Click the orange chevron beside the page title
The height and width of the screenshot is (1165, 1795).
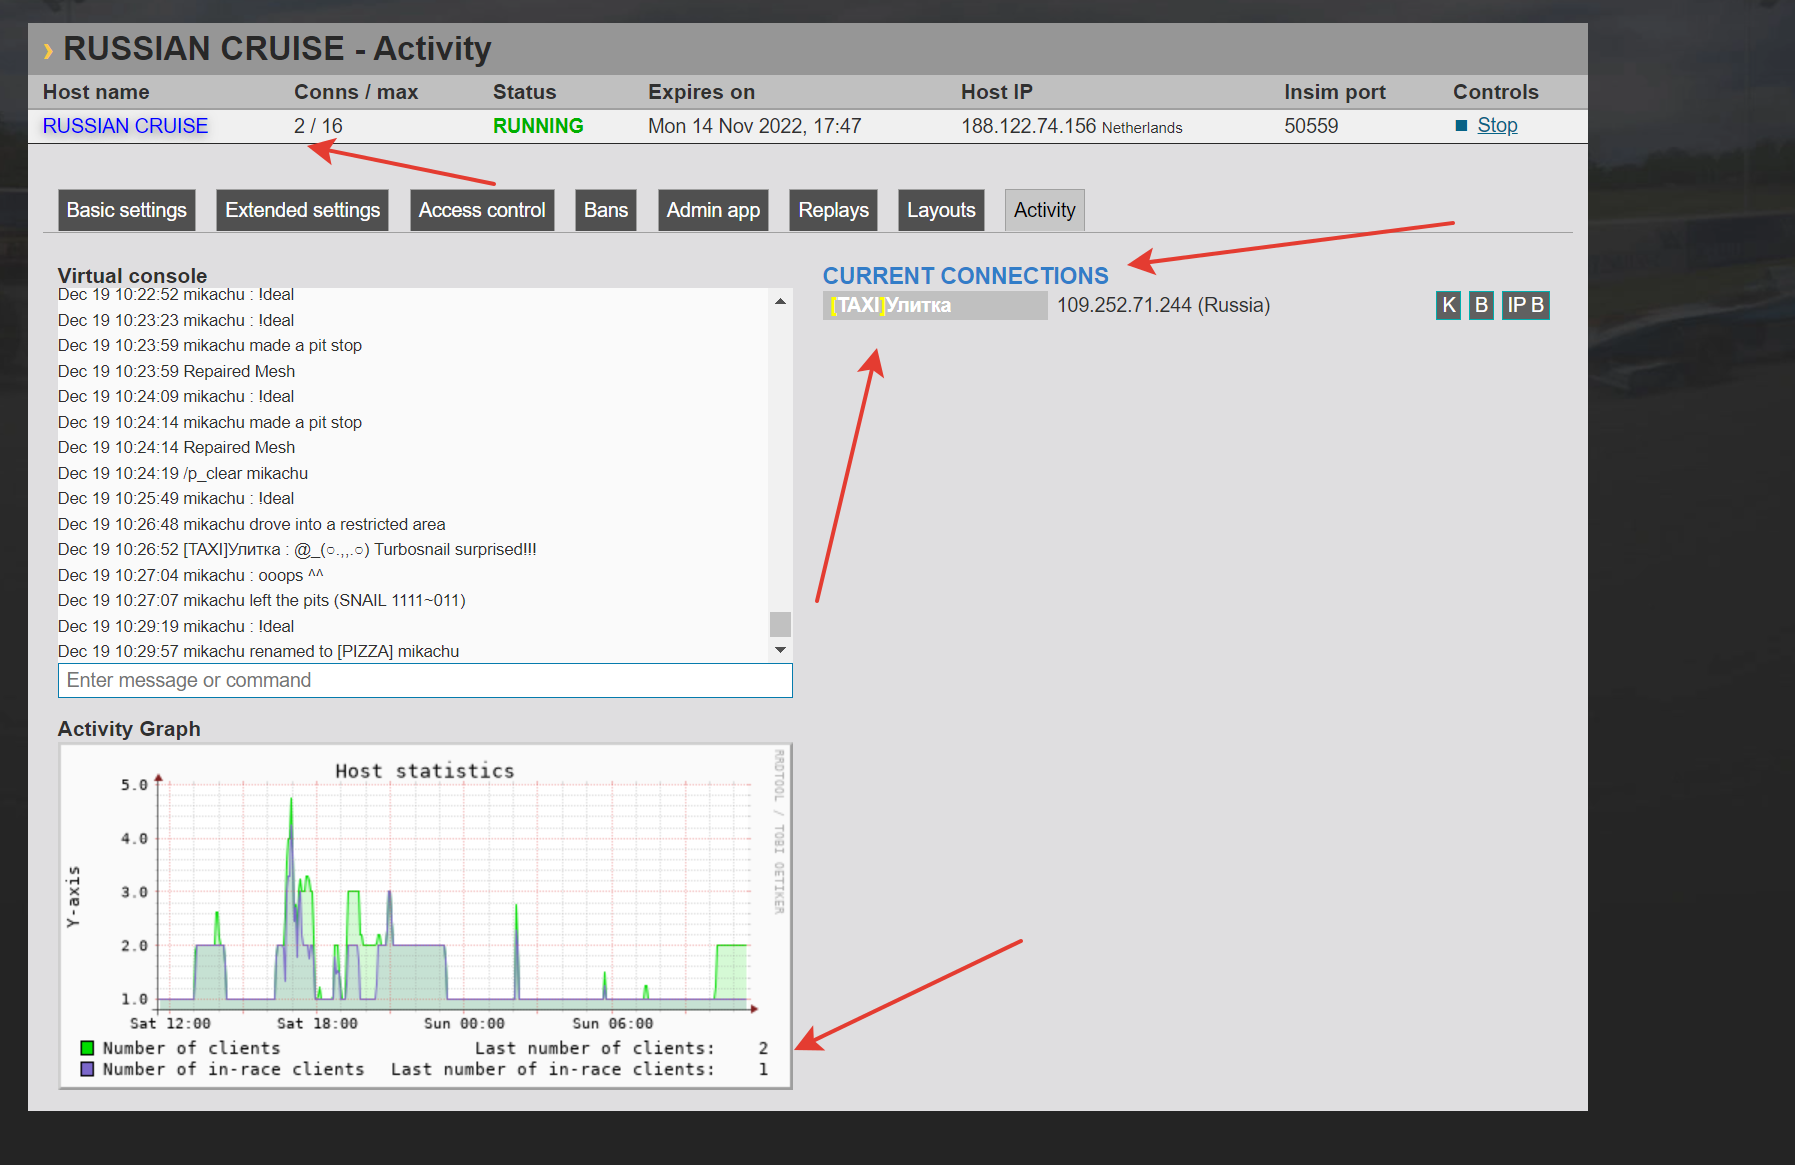pos(47,51)
